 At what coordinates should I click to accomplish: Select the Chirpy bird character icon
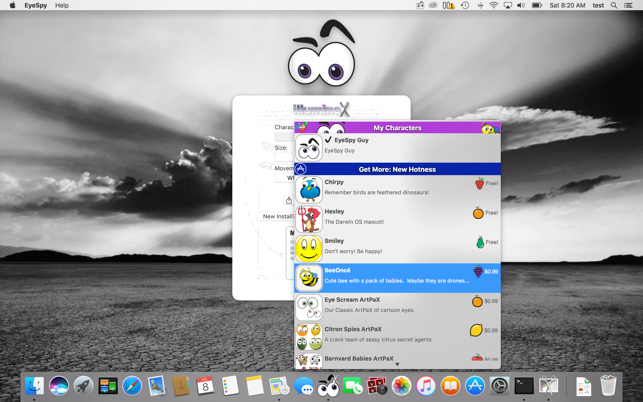pos(308,190)
